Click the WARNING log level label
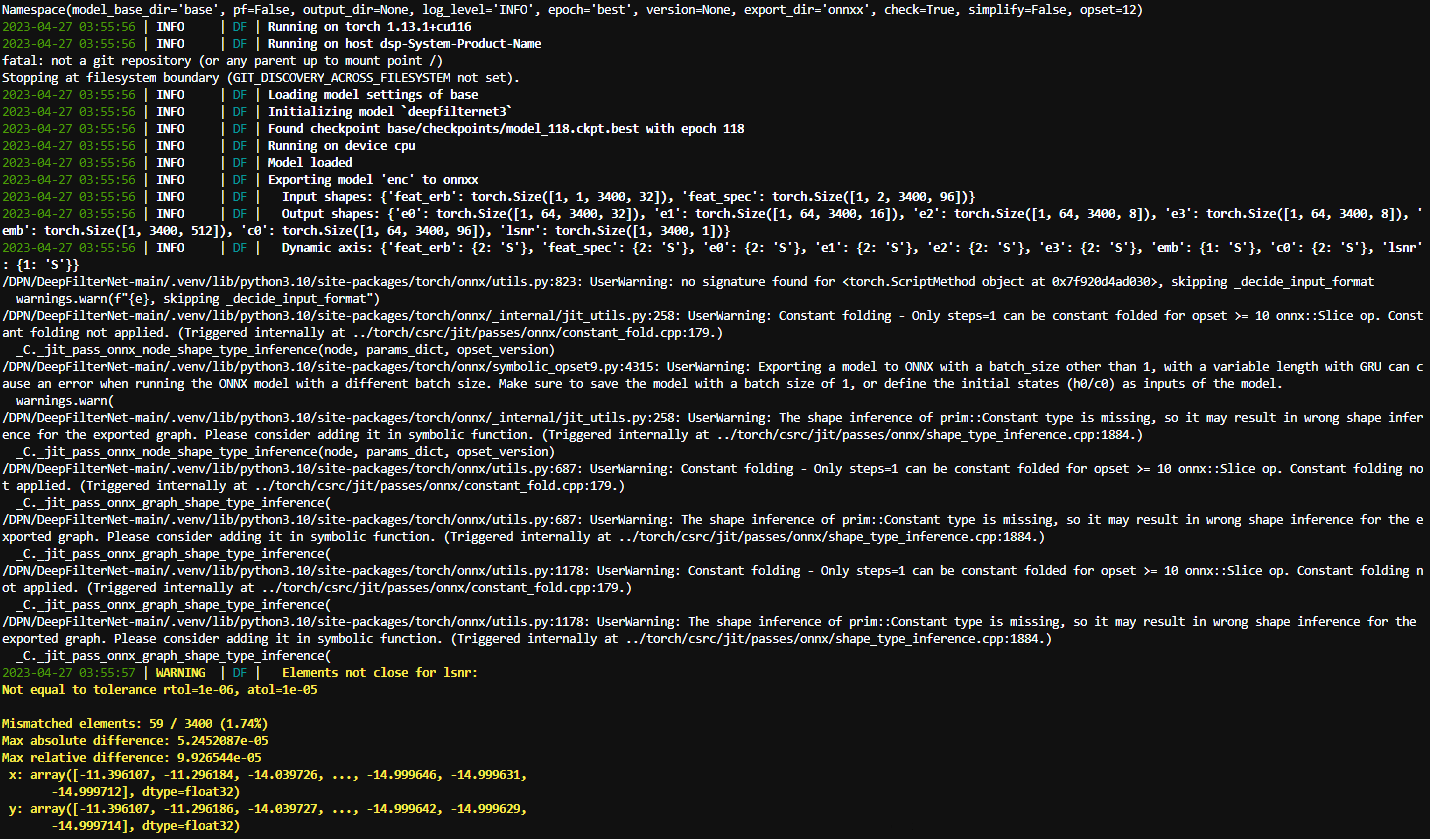The width and height of the screenshot is (1430, 839). (x=179, y=672)
